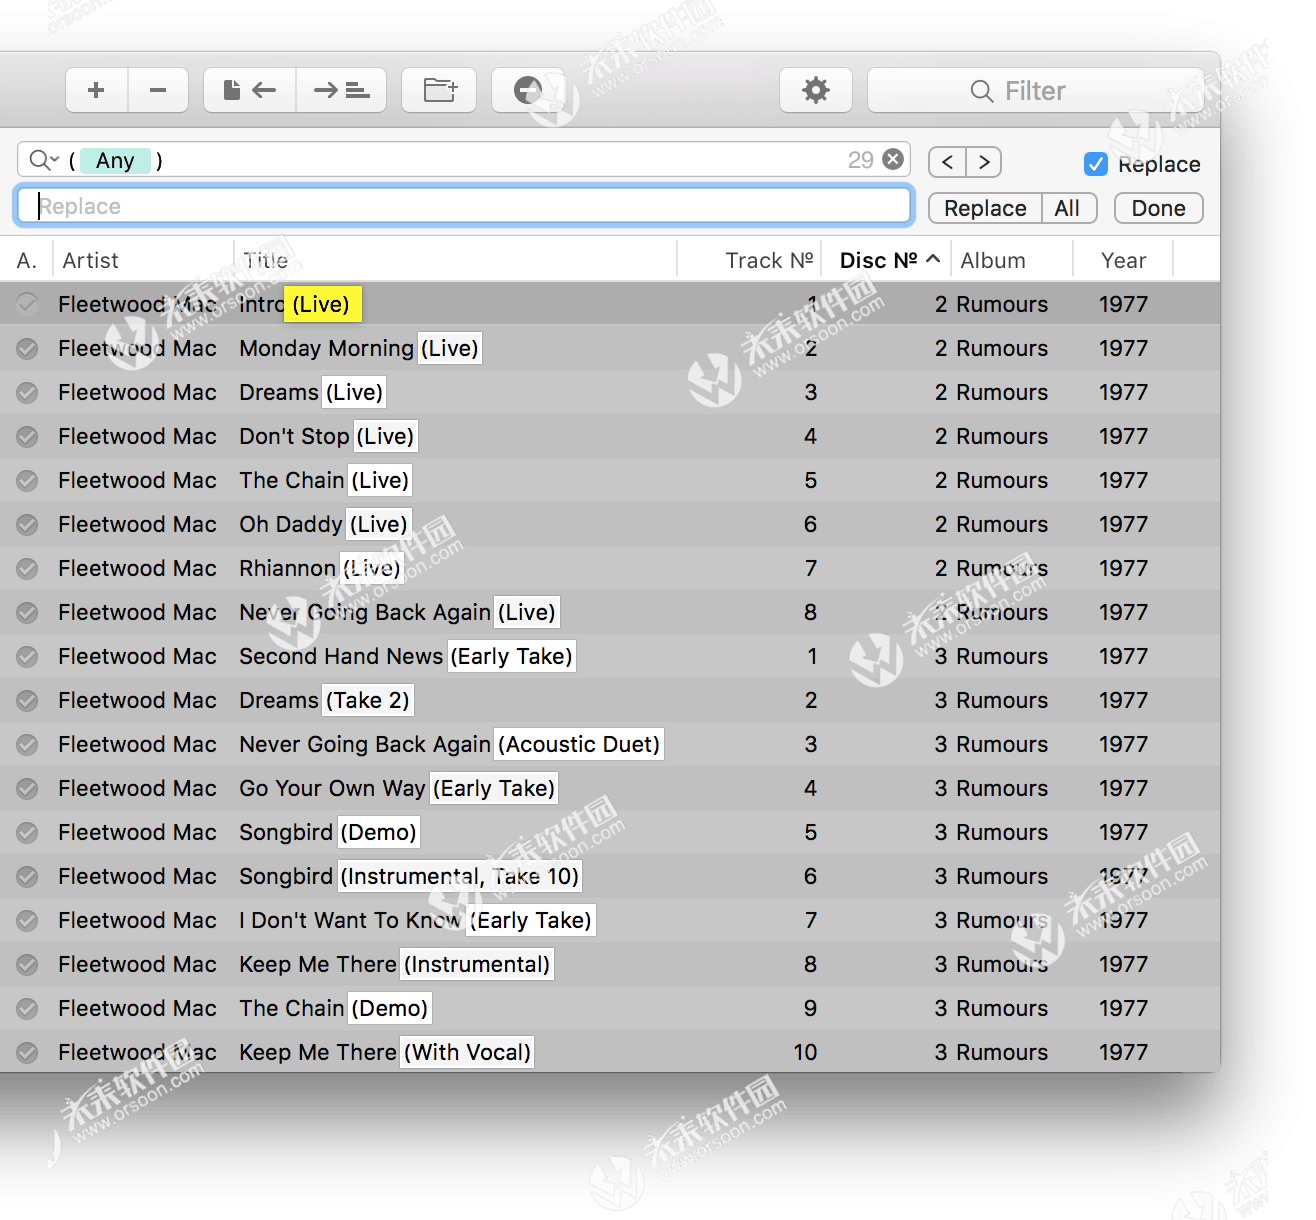This screenshot has width=1316, height=1220.
Task: Toggle the checkmark for Intro (Live) row
Action: 27,304
